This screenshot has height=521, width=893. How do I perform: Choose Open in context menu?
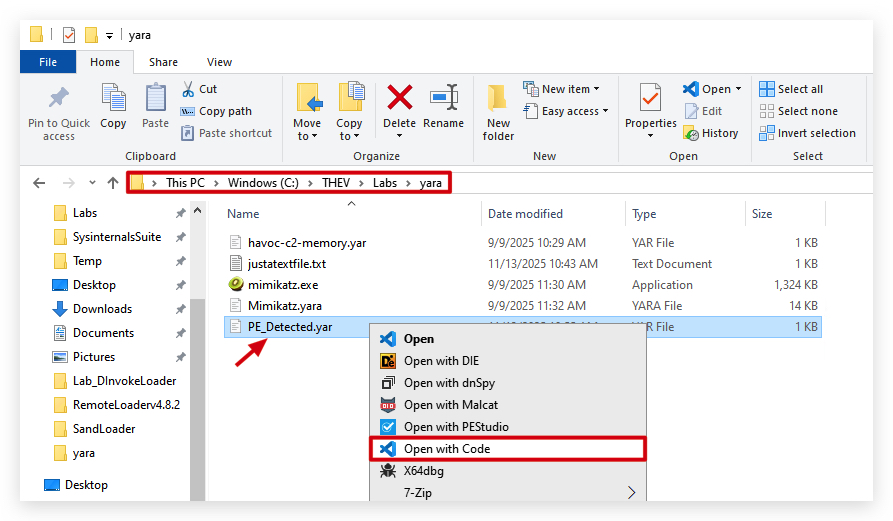[508, 339]
